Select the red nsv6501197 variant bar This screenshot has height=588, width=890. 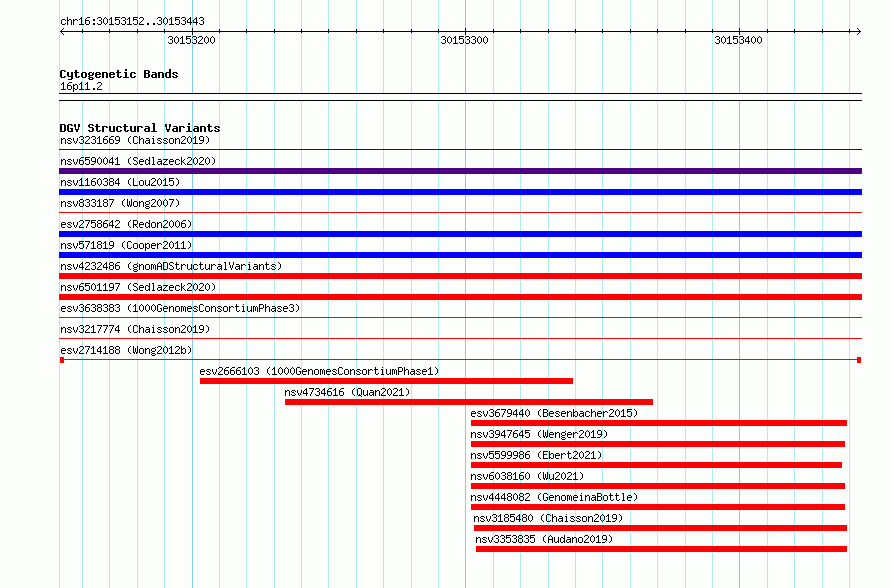click(460, 297)
